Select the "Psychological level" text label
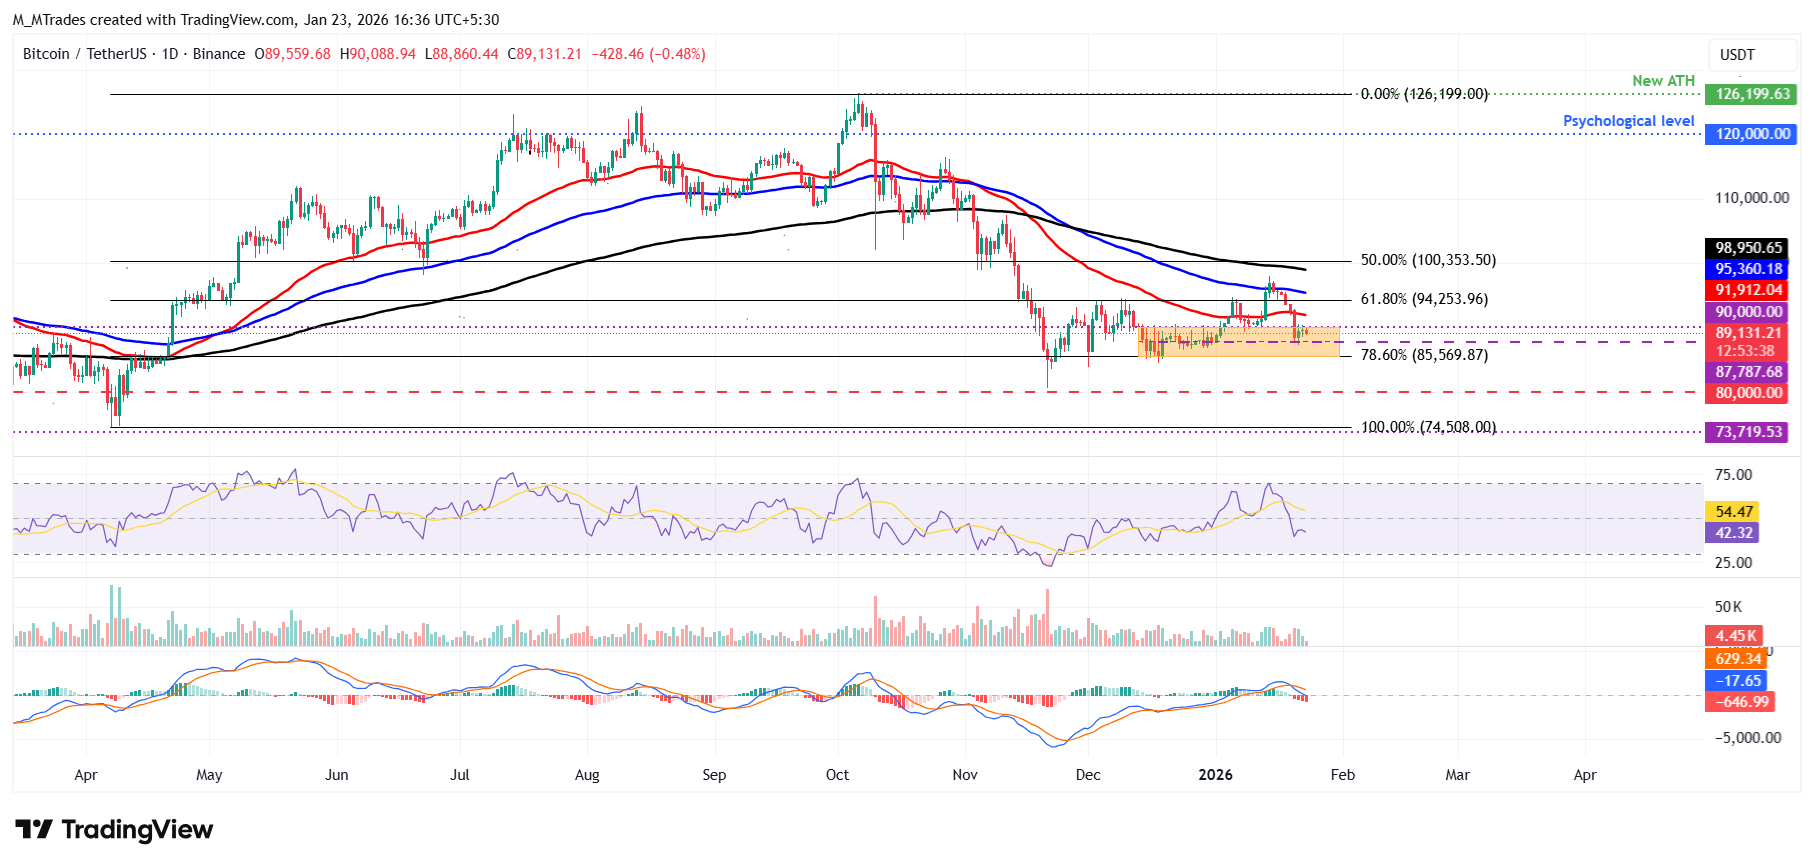 1628,121
